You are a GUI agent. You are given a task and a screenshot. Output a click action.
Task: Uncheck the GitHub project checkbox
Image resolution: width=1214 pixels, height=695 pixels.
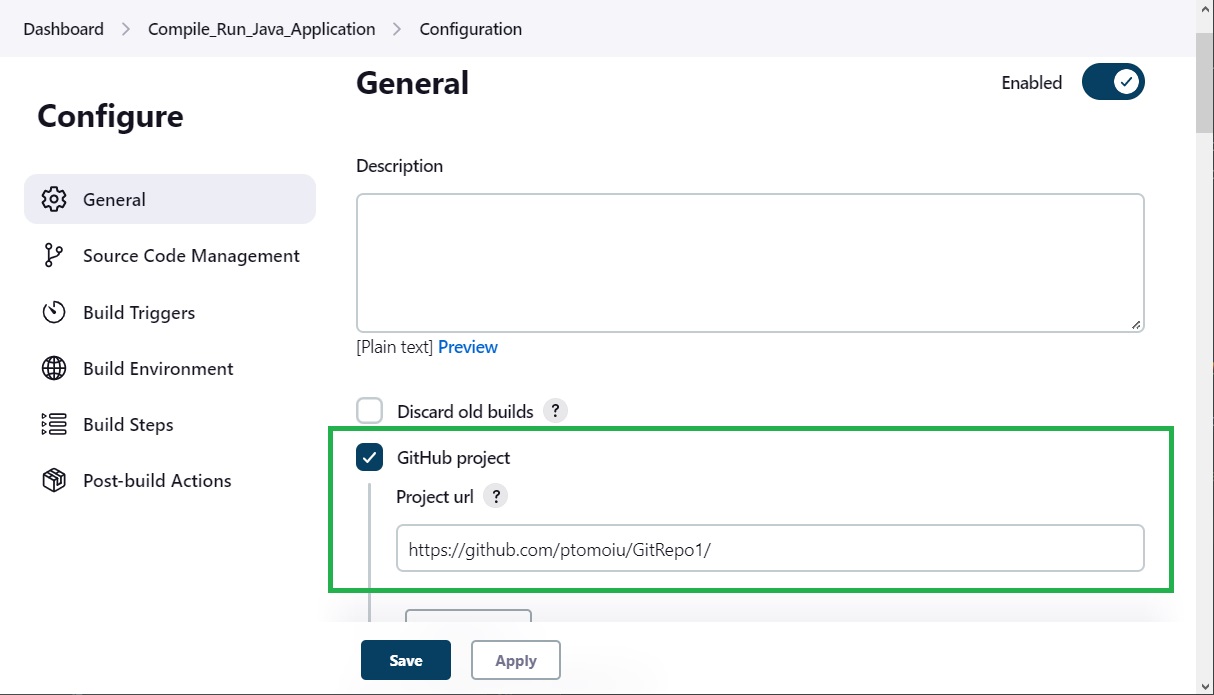tap(370, 457)
